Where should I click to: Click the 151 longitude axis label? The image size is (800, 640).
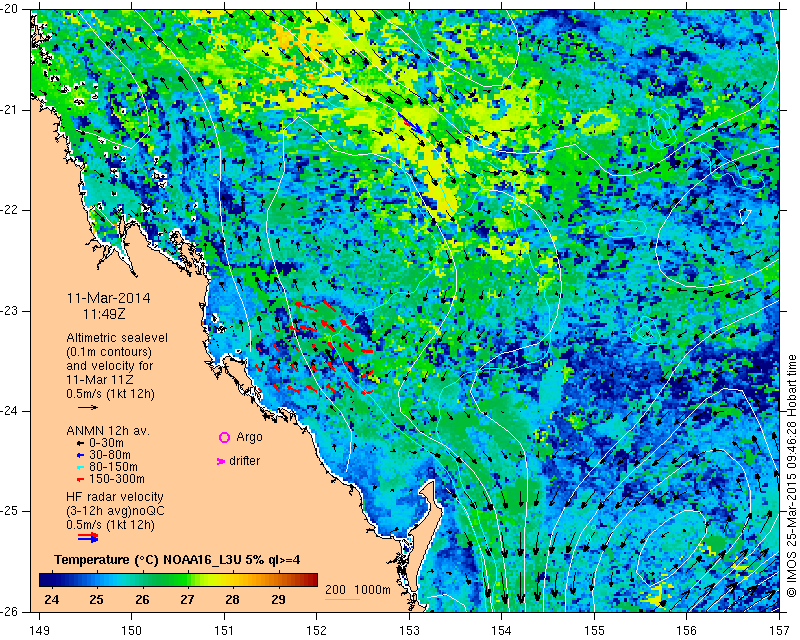[224, 631]
